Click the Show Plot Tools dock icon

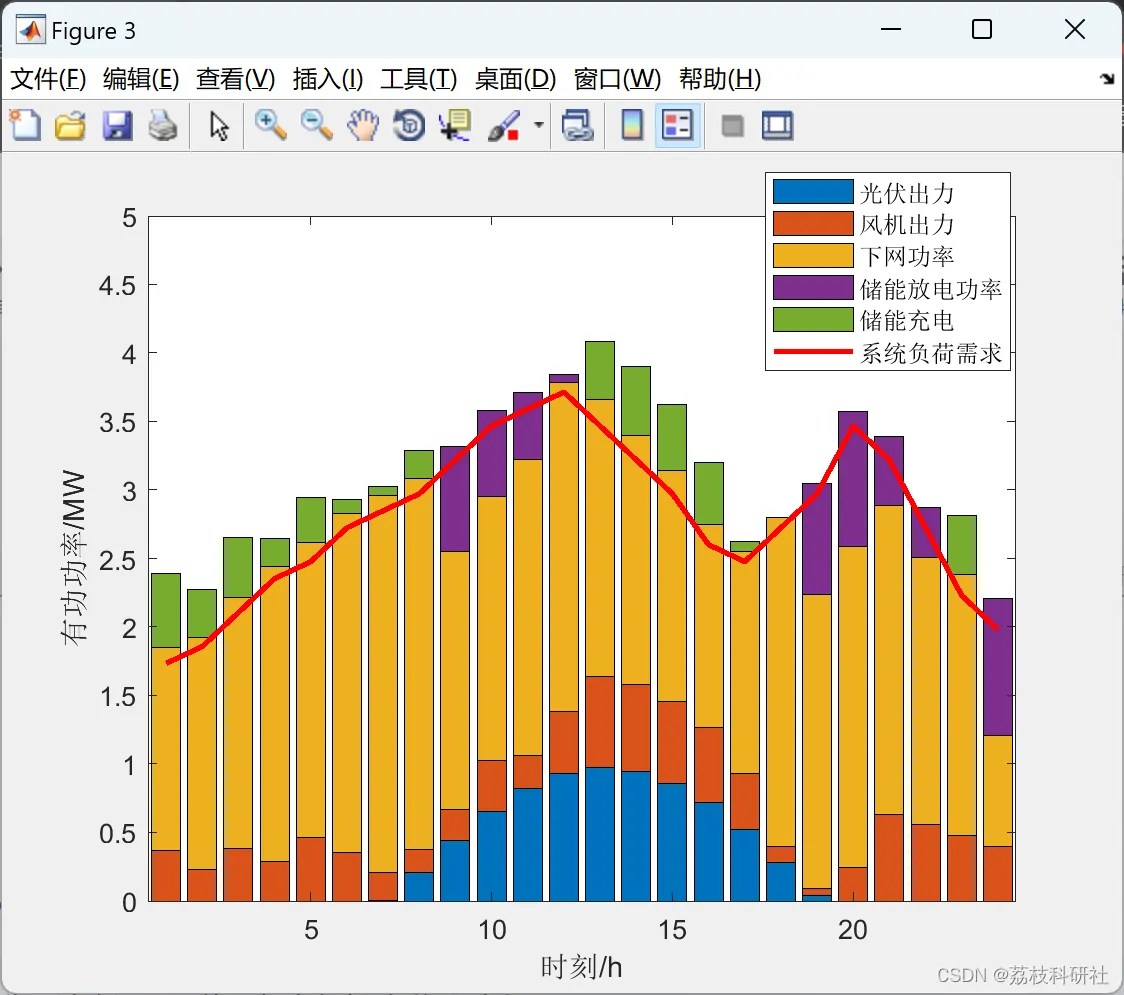[777, 125]
